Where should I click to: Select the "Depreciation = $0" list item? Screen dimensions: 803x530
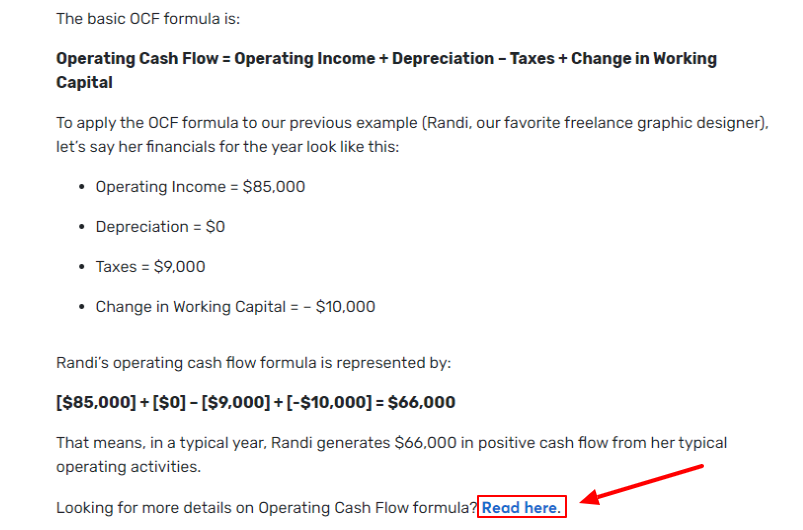[x=160, y=227]
